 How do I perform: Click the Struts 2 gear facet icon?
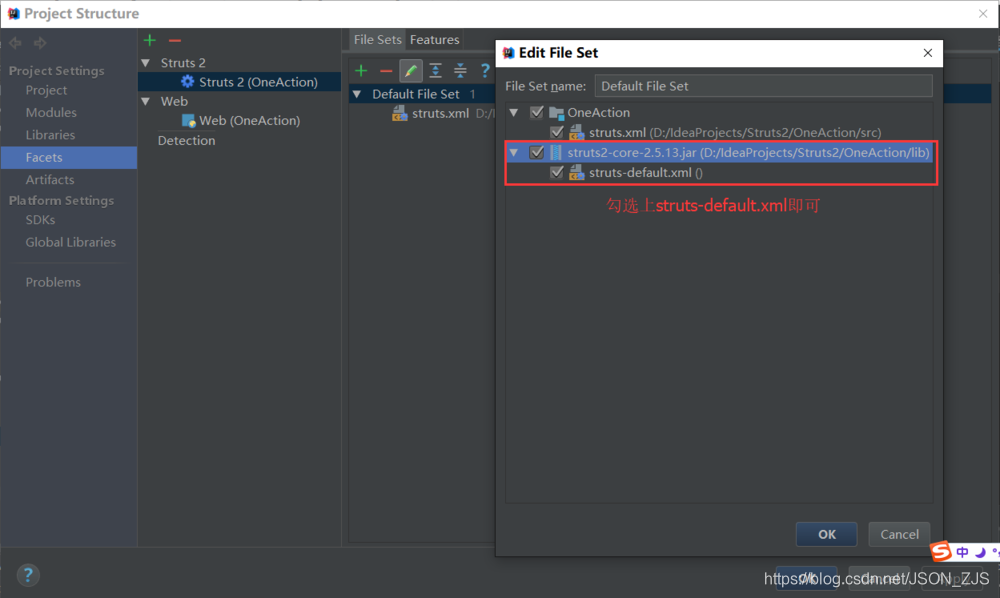188,82
